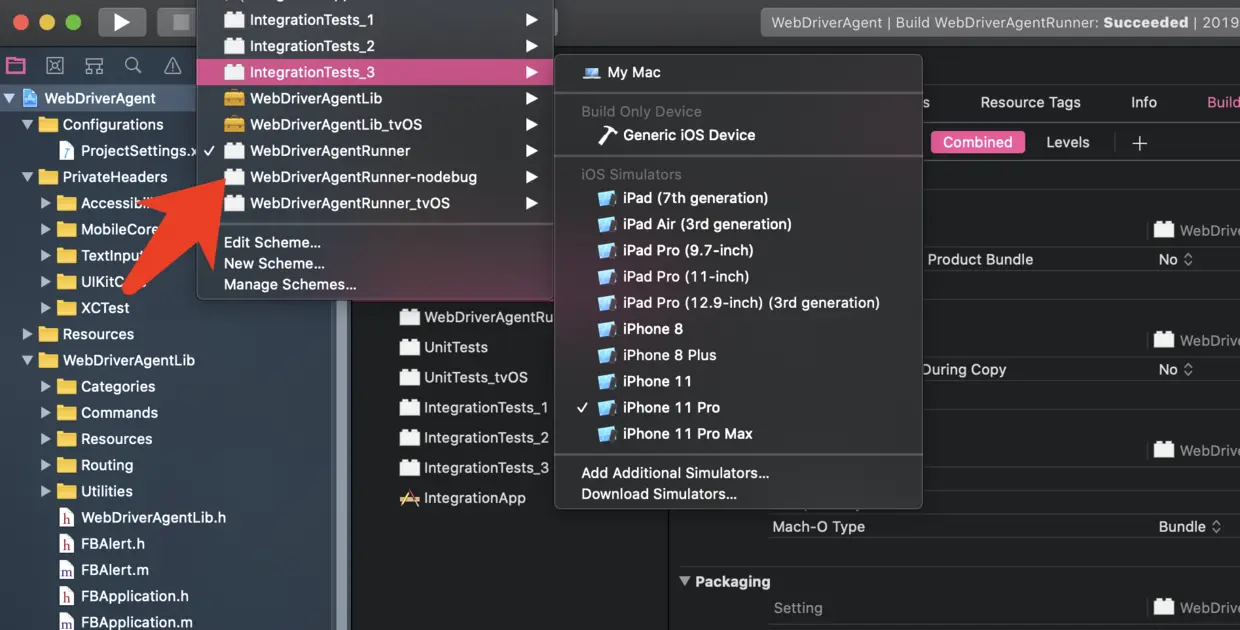Select the WebDriverAgentRunner-nodebug scheme
Viewport: 1240px width, 630px height.
point(363,177)
